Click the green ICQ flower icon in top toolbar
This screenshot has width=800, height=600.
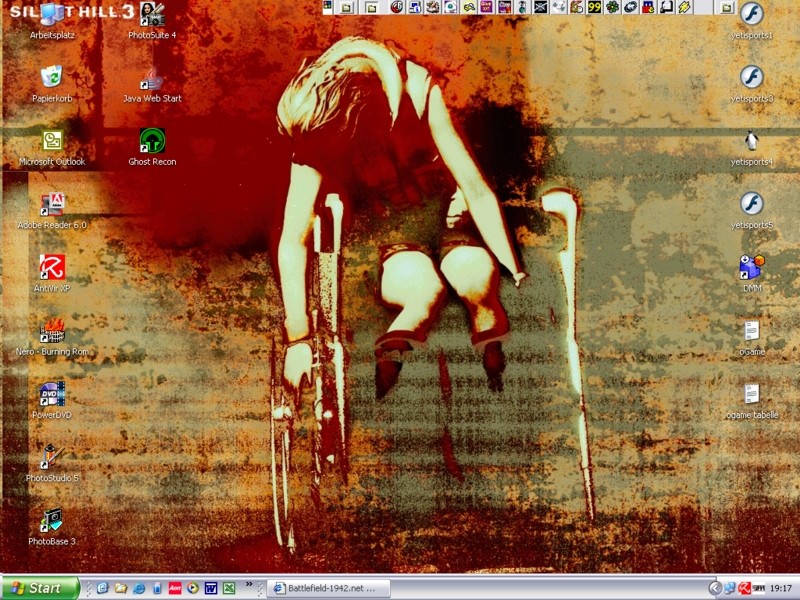pyautogui.click(x=613, y=7)
